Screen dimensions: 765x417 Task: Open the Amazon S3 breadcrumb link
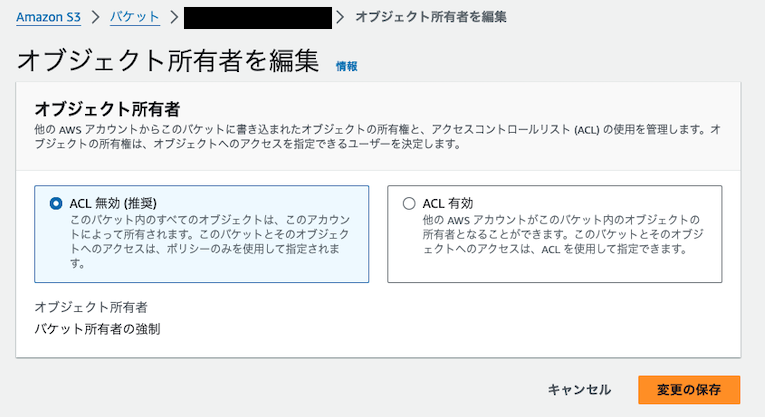pyautogui.click(x=48, y=17)
